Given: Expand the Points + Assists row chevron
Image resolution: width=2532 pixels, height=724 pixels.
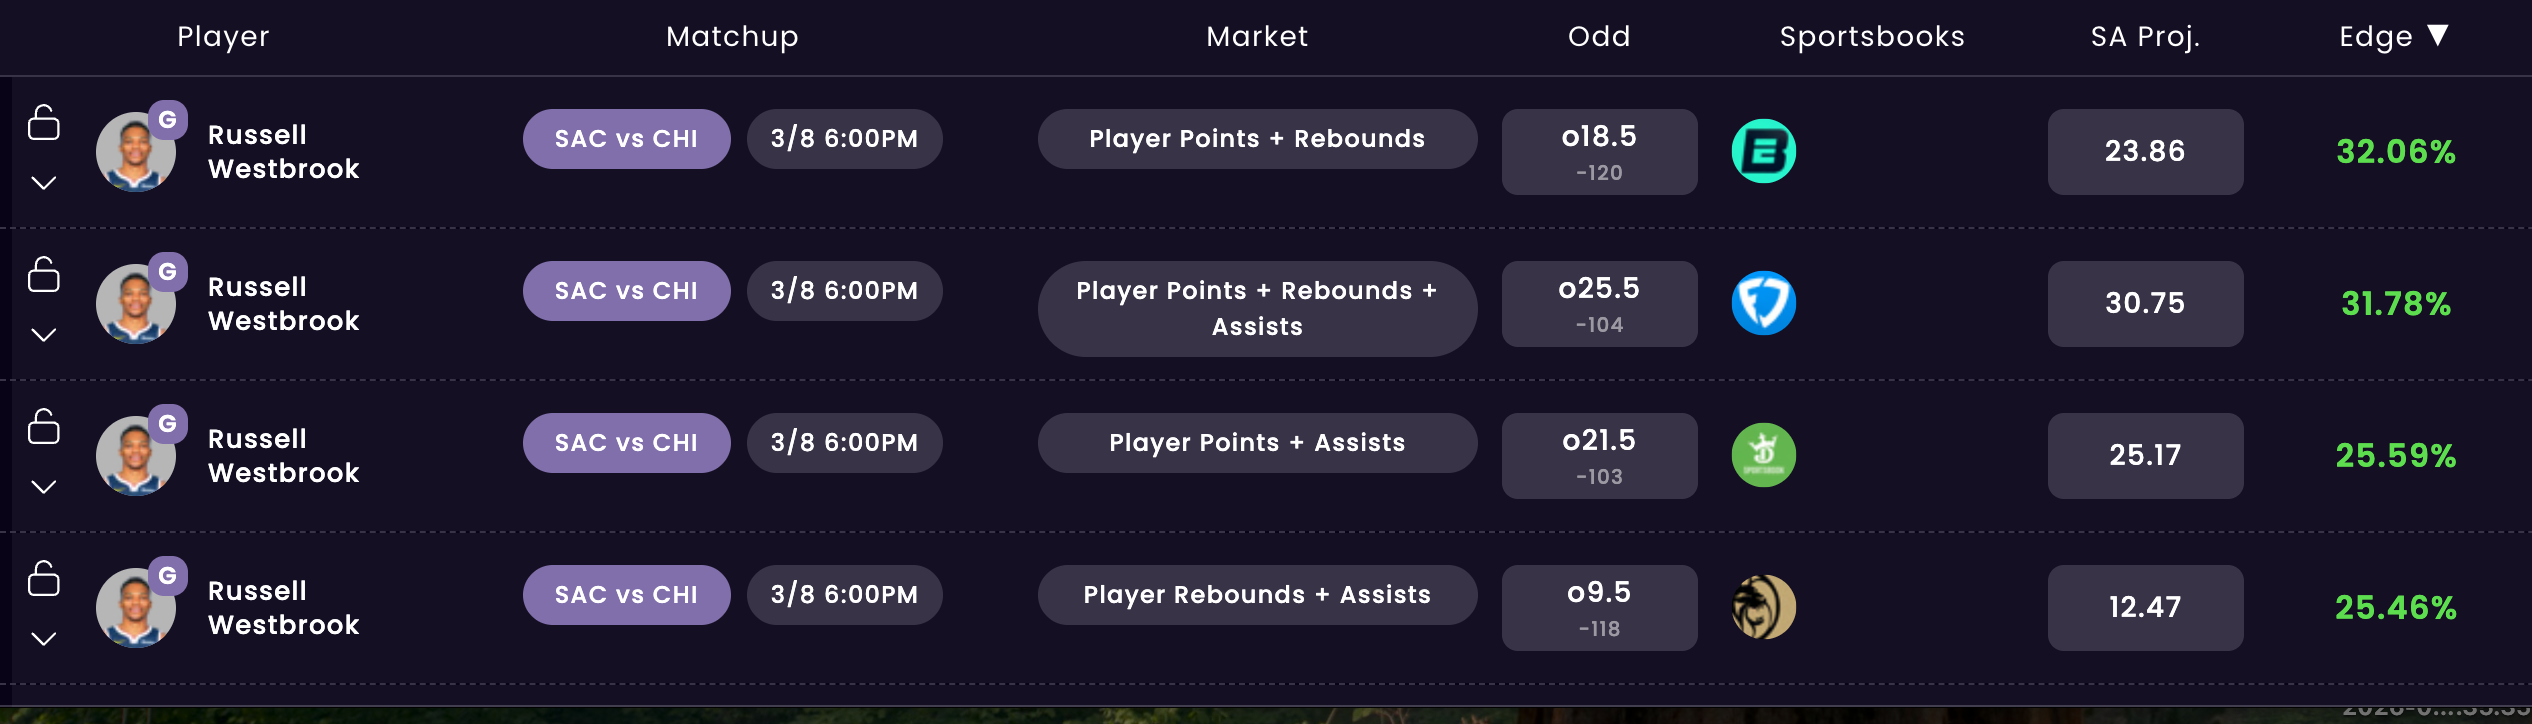Looking at the screenshot, I should (x=44, y=487).
